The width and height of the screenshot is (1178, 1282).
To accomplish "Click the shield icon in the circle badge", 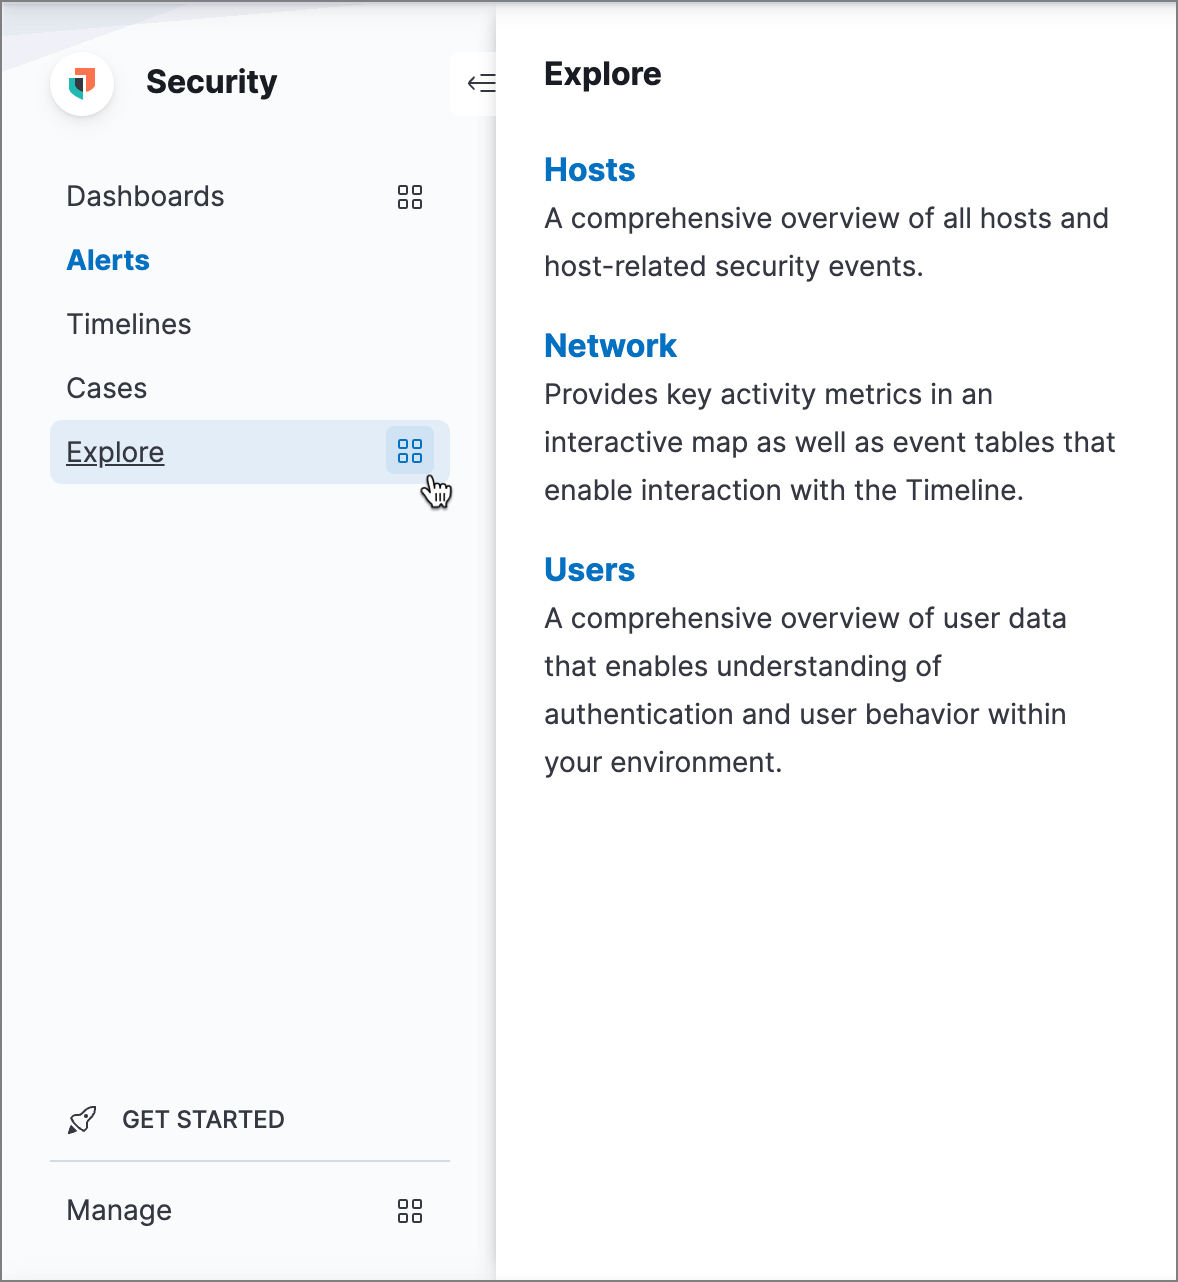I will (82, 84).
